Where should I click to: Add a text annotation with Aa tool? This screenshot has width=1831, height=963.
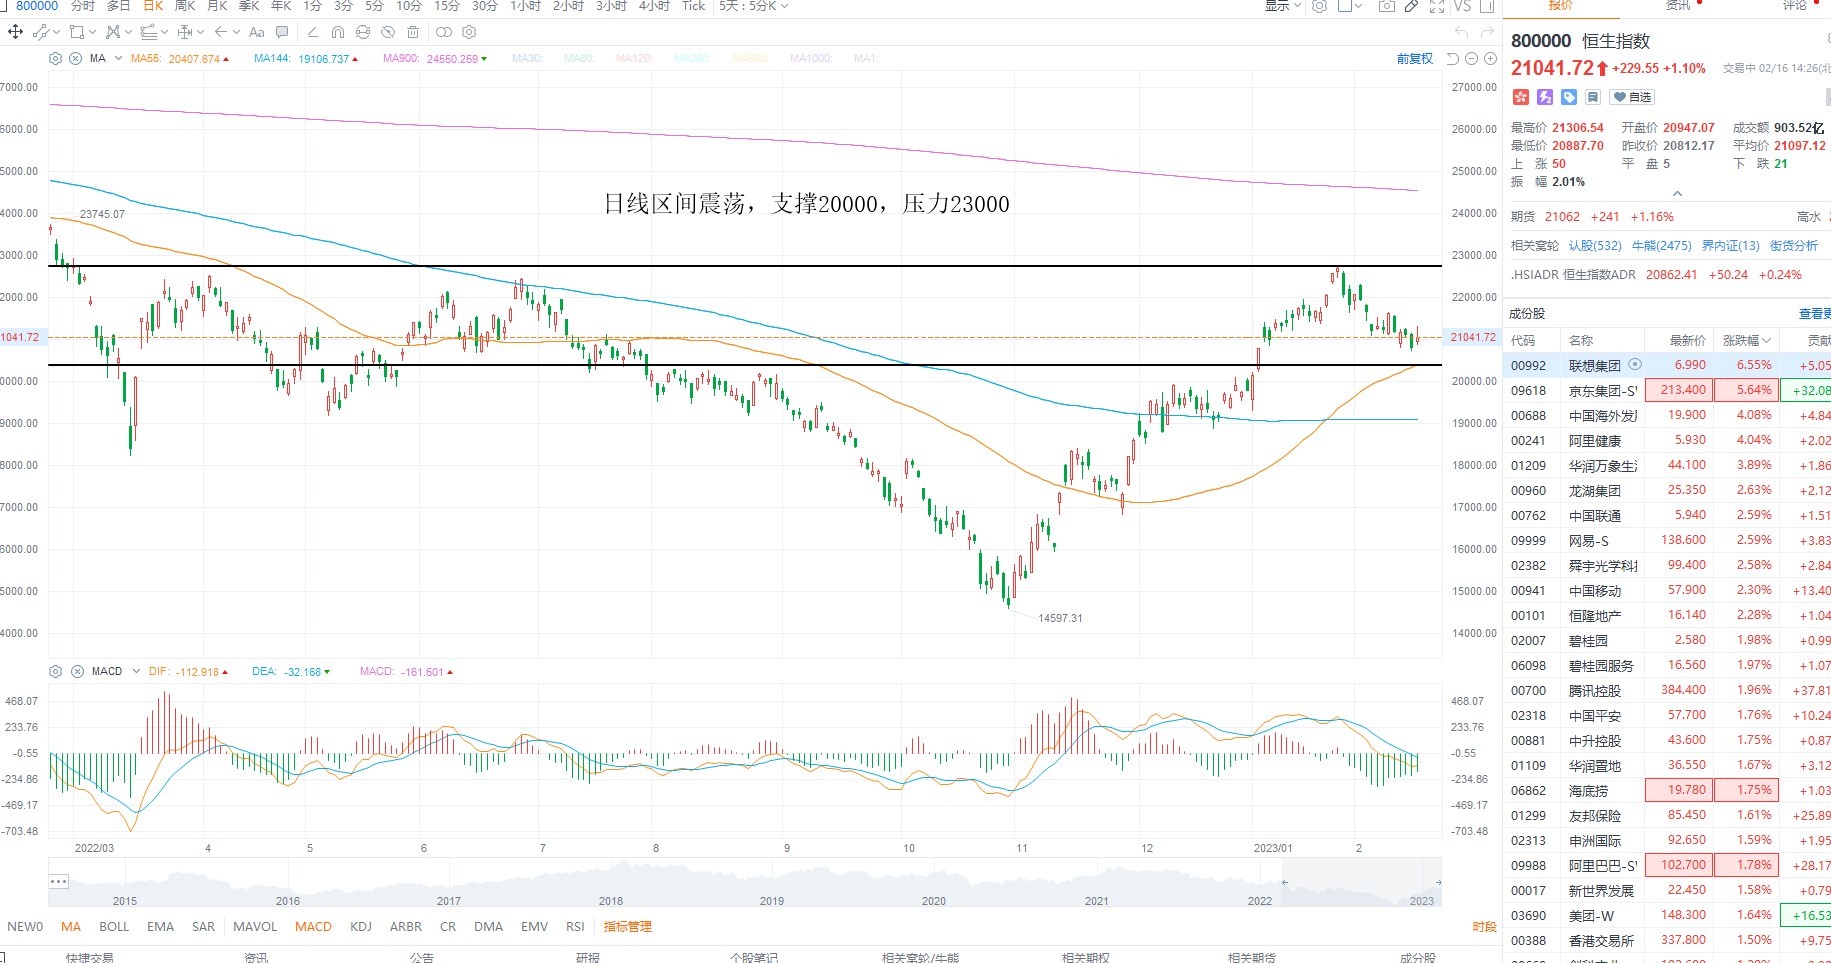click(257, 32)
